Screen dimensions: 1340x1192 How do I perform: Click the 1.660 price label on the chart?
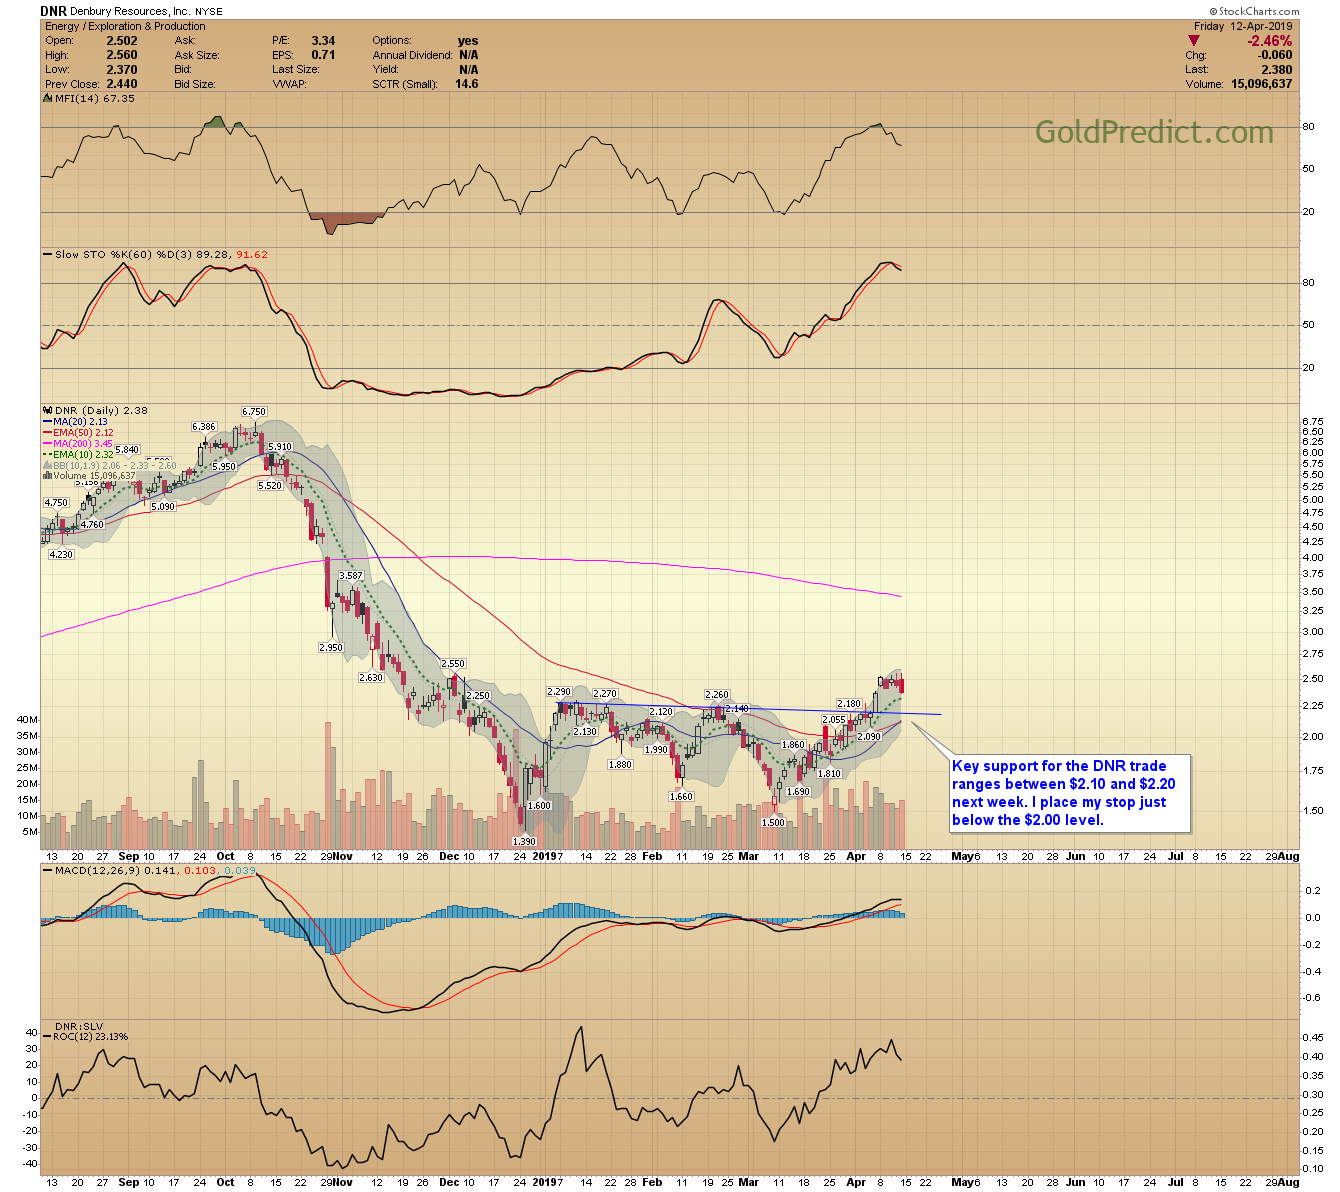(x=681, y=797)
